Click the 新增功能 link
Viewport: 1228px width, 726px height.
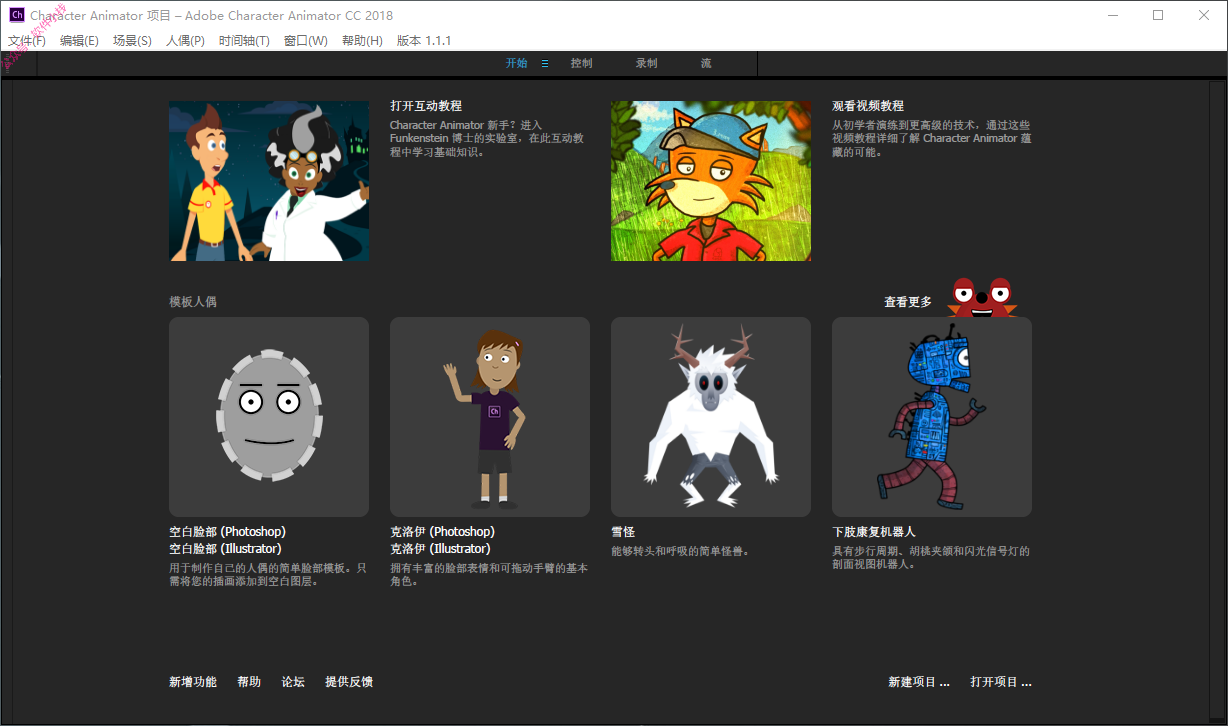pyautogui.click(x=193, y=682)
